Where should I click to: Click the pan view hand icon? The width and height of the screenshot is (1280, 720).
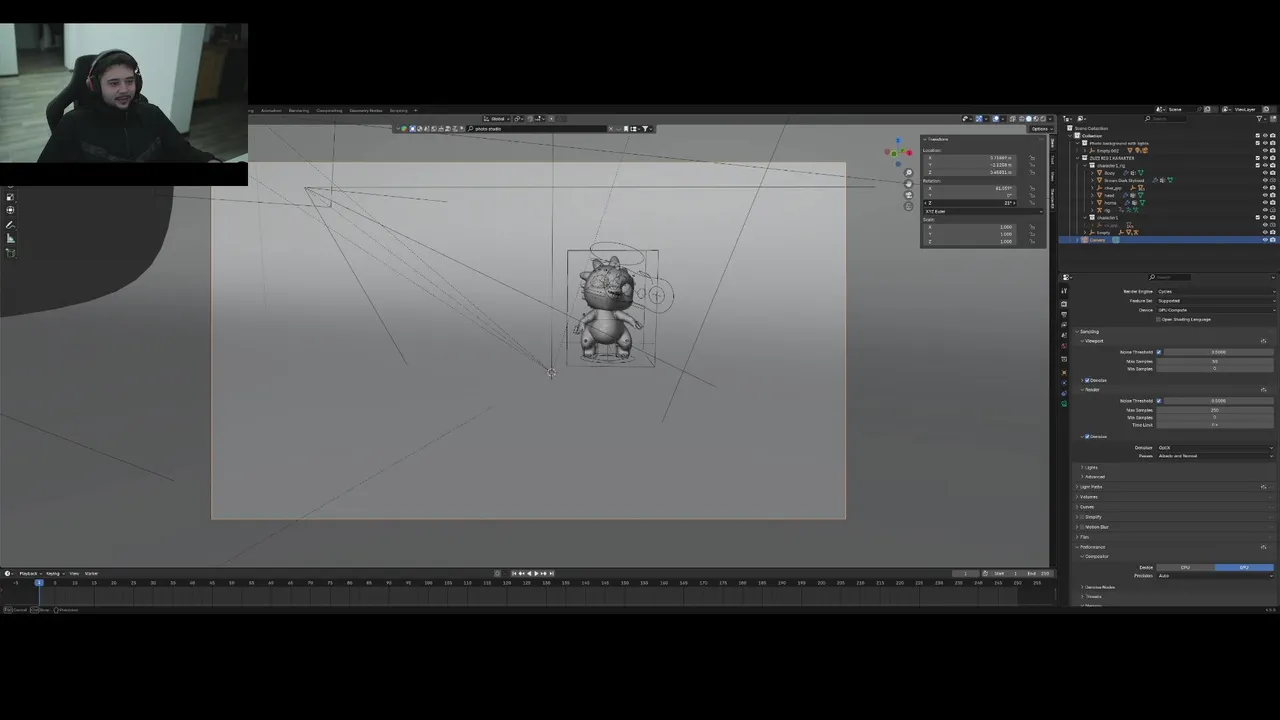click(908, 184)
